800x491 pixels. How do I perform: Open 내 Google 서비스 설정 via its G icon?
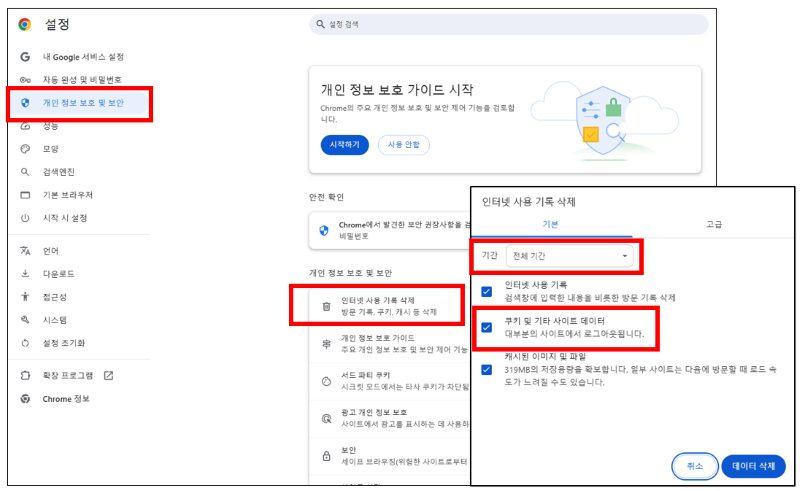25,57
